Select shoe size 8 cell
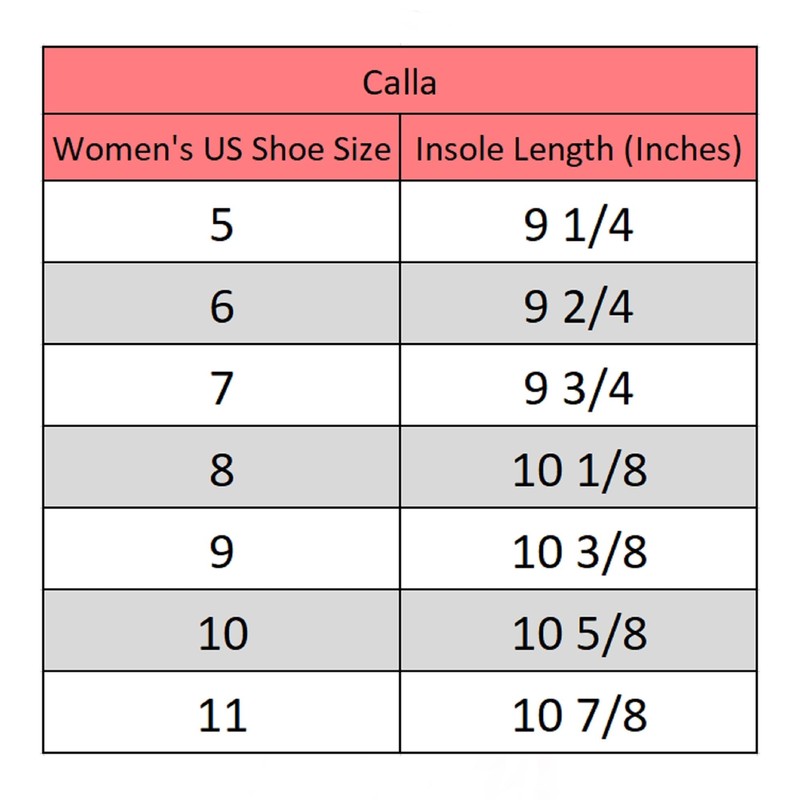Viewport: 800px width, 800px height. pos(221,470)
